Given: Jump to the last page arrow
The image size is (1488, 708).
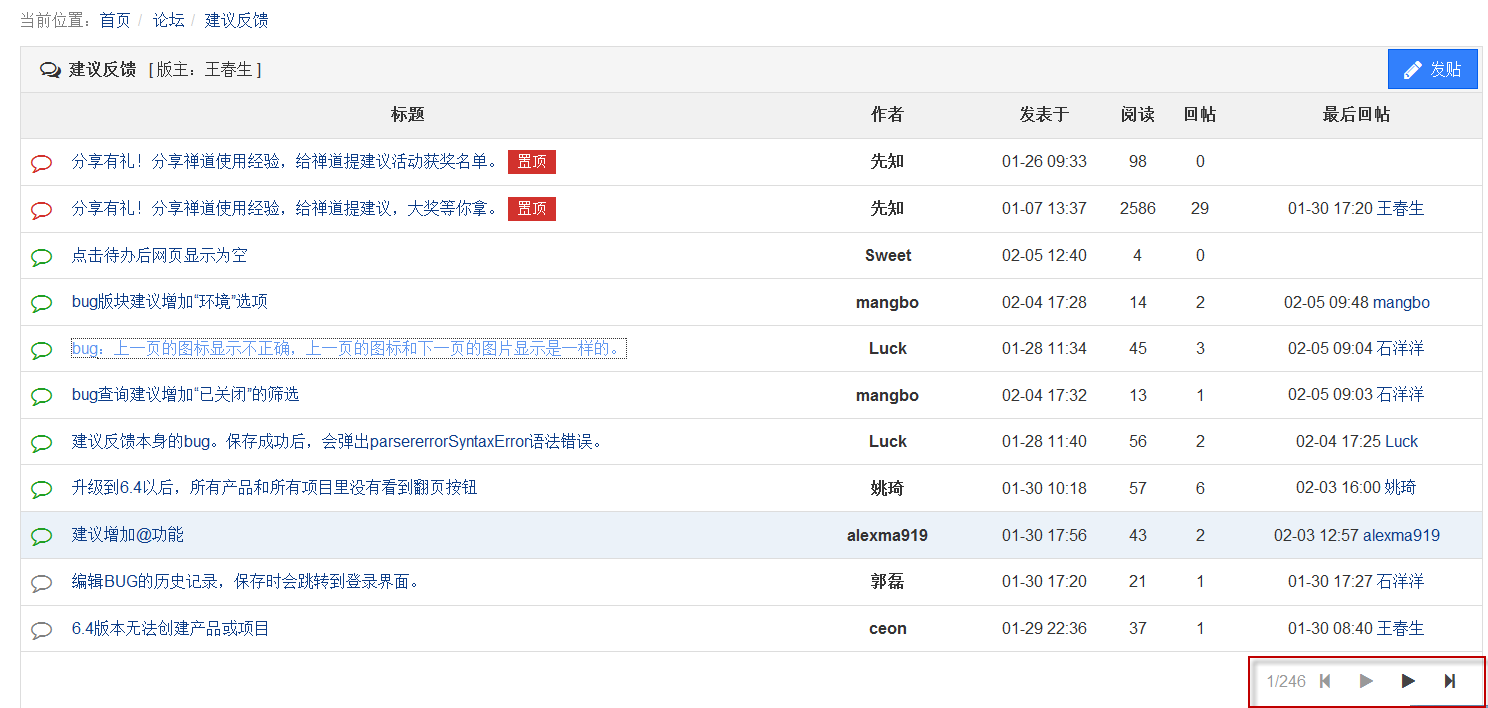Looking at the screenshot, I should (x=1449, y=681).
